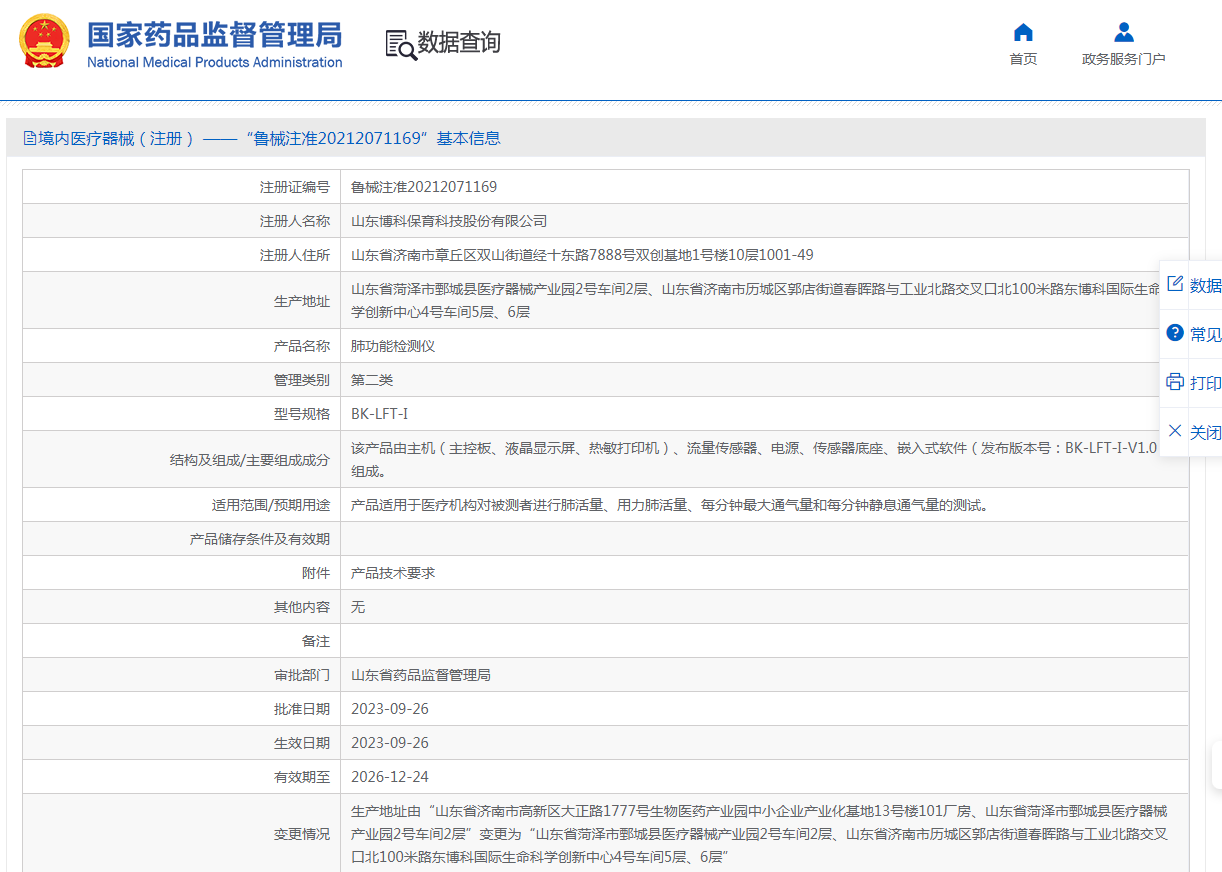Click the product name value 肺功能检测仪
The image size is (1222, 872).
pyautogui.click(x=393, y=346)
